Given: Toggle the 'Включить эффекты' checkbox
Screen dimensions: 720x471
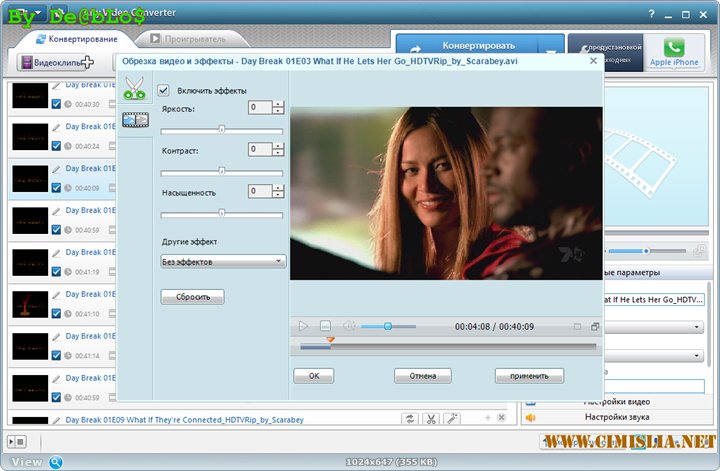Looking at the screenshot, I should 164,90.
